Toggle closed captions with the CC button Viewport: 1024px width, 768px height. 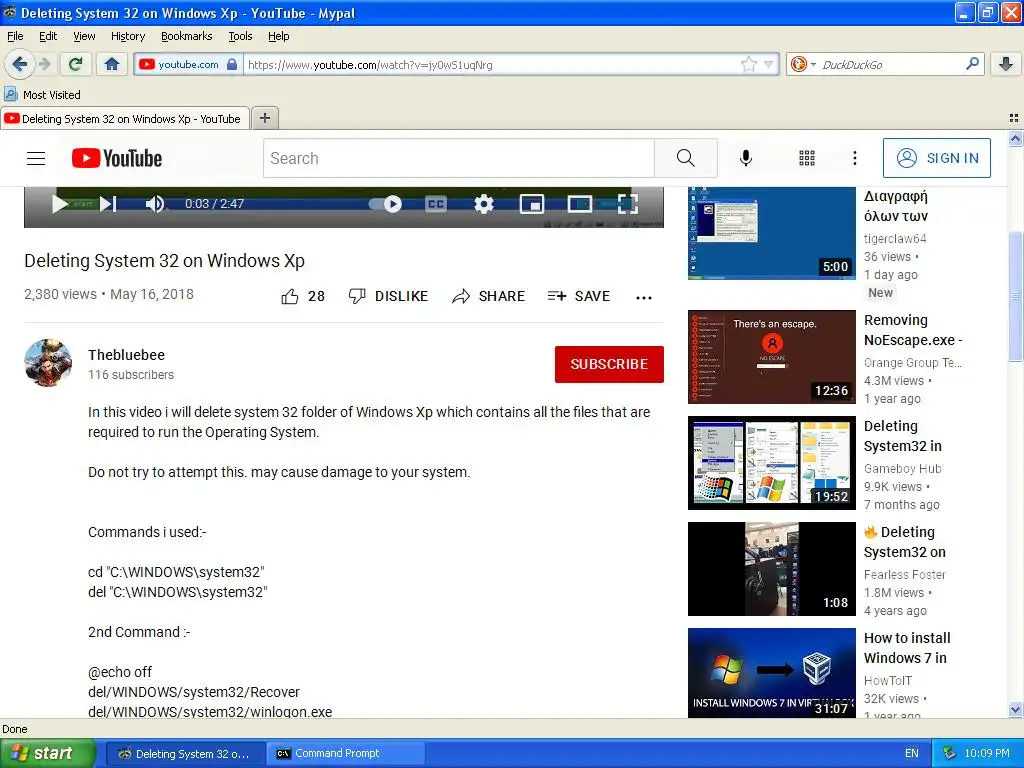pos(436,204)
